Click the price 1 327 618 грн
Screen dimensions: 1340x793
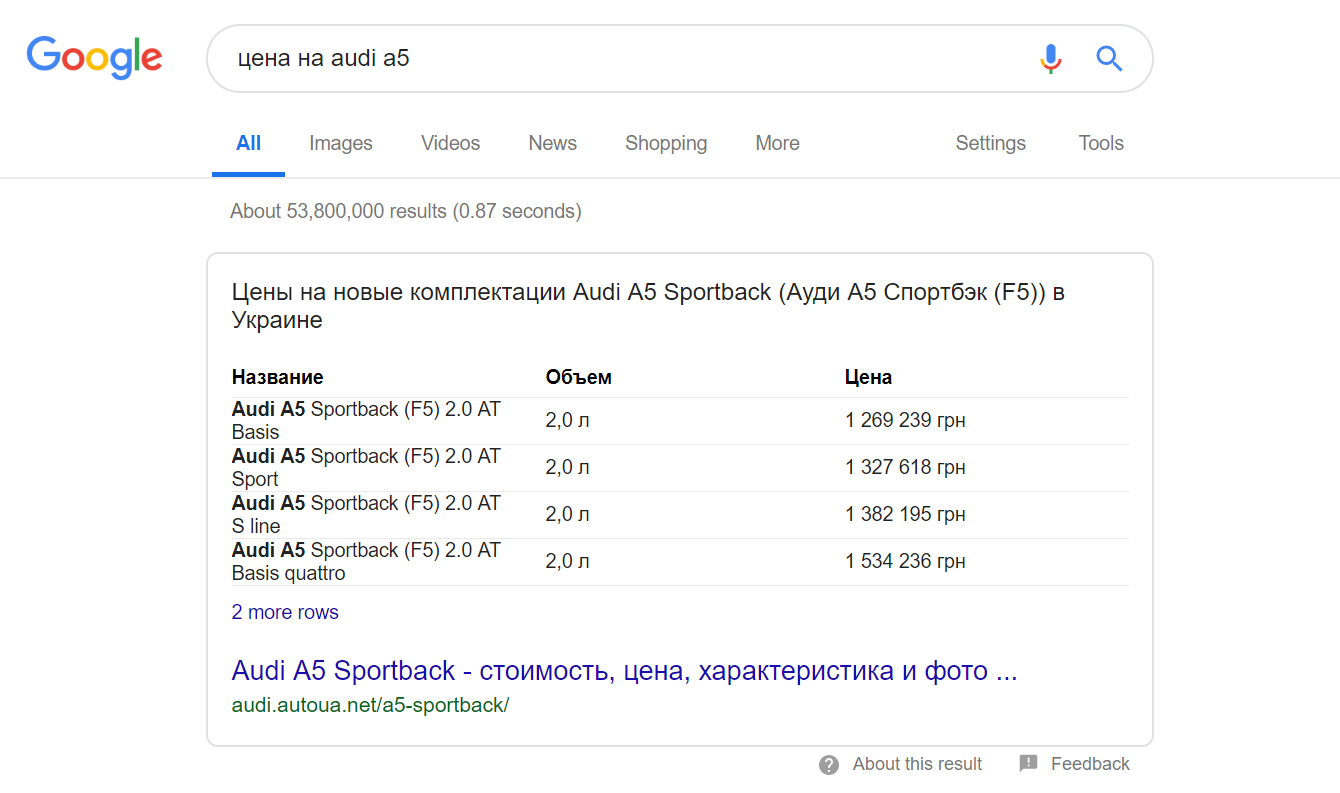905,467
